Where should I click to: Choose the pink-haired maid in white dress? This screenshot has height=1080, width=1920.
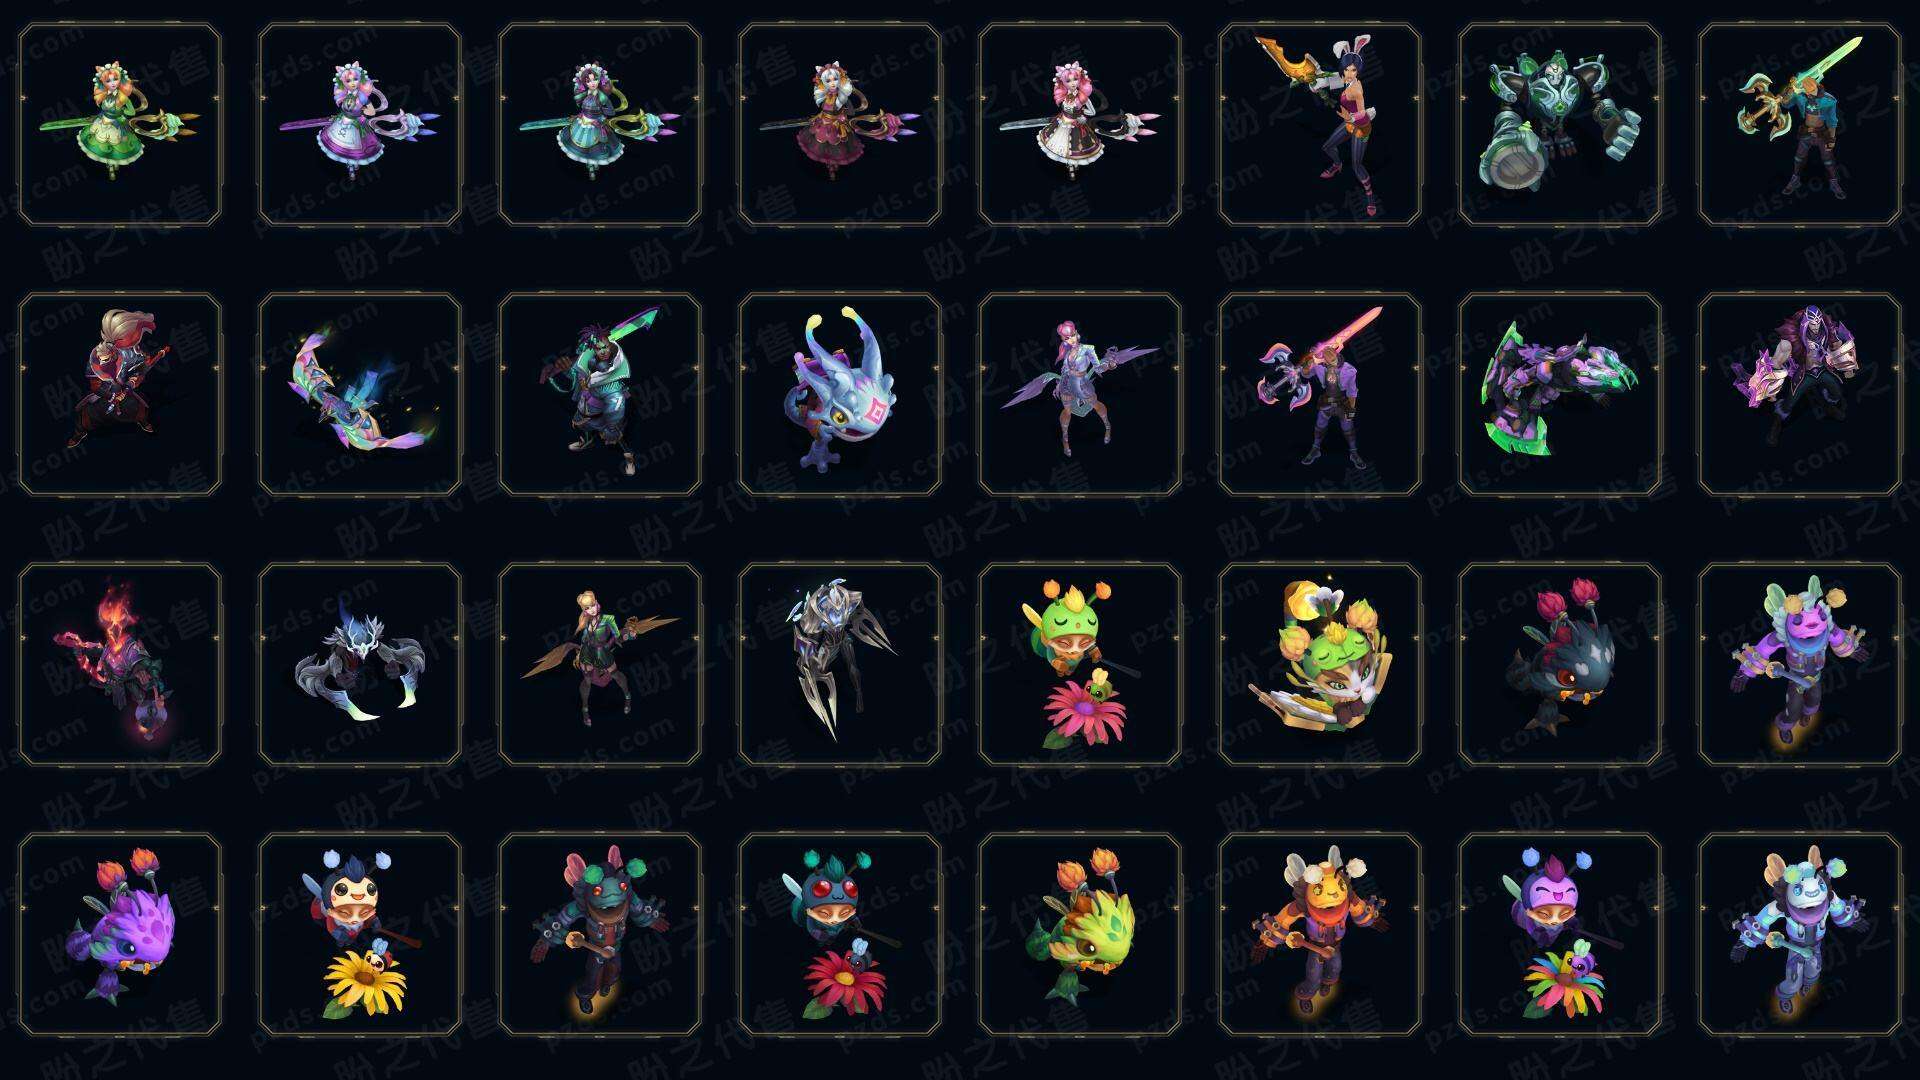1080,125
